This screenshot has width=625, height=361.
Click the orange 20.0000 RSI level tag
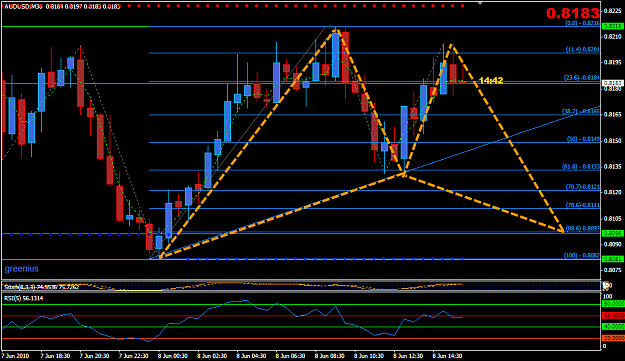tap(613, 338)
